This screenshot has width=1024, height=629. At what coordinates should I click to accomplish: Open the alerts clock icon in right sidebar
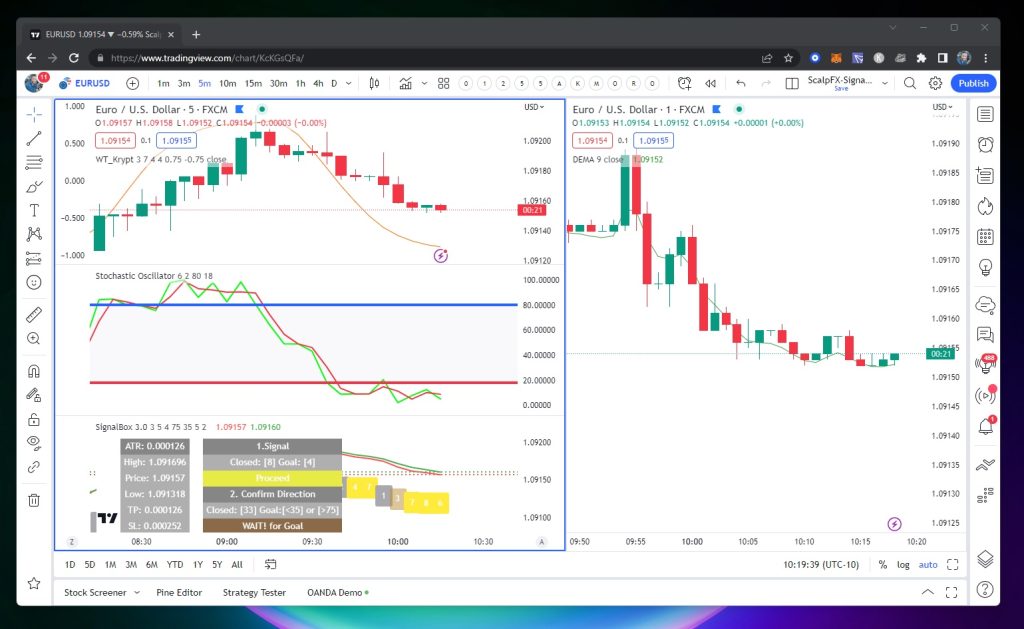click(x=985, y=145)
